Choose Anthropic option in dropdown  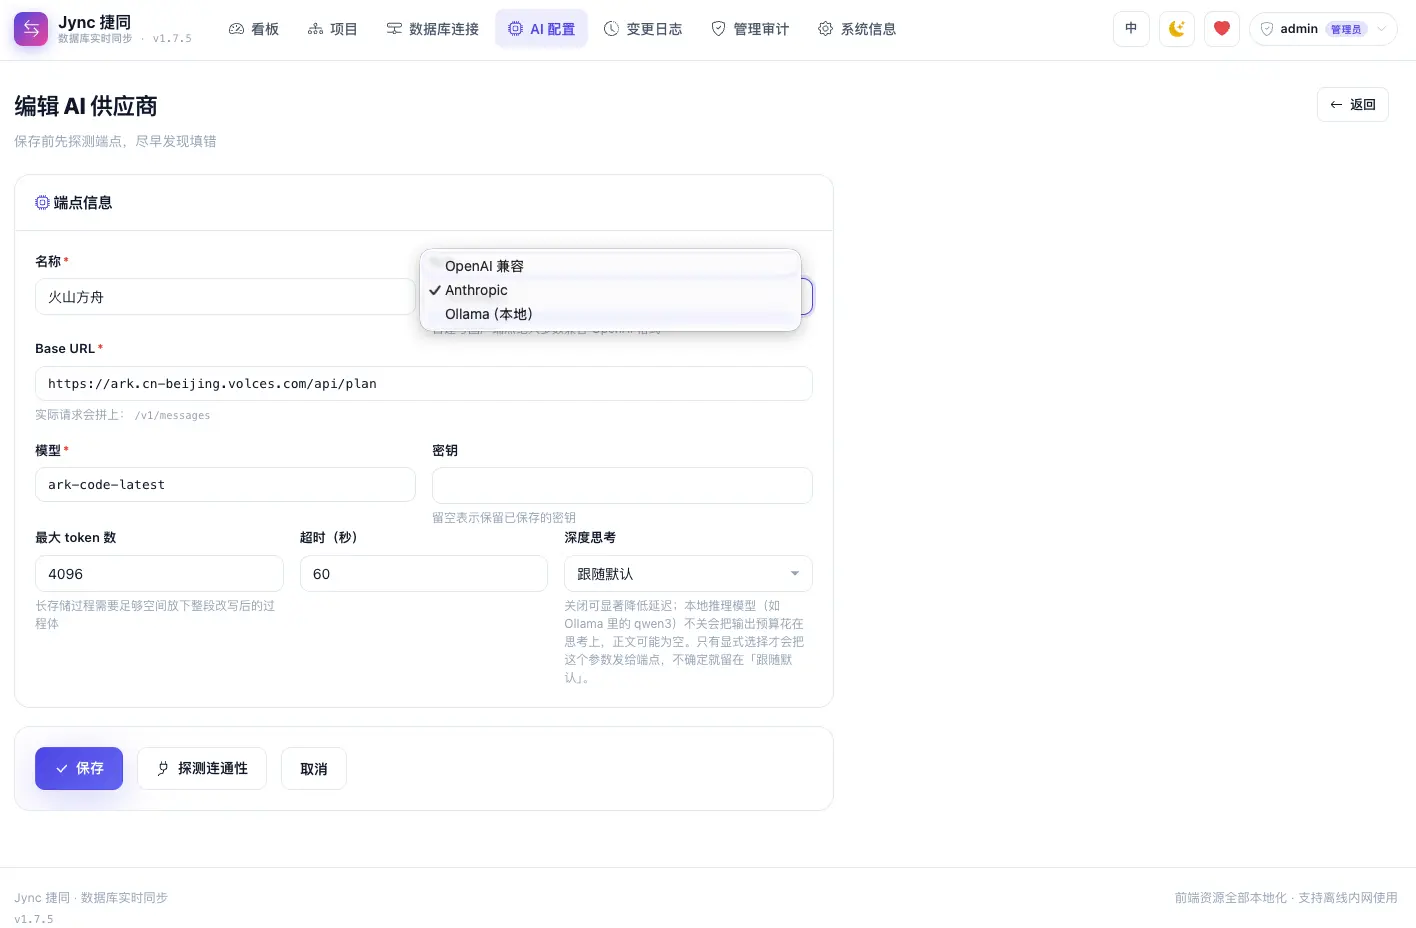click(x=610, y=290)
